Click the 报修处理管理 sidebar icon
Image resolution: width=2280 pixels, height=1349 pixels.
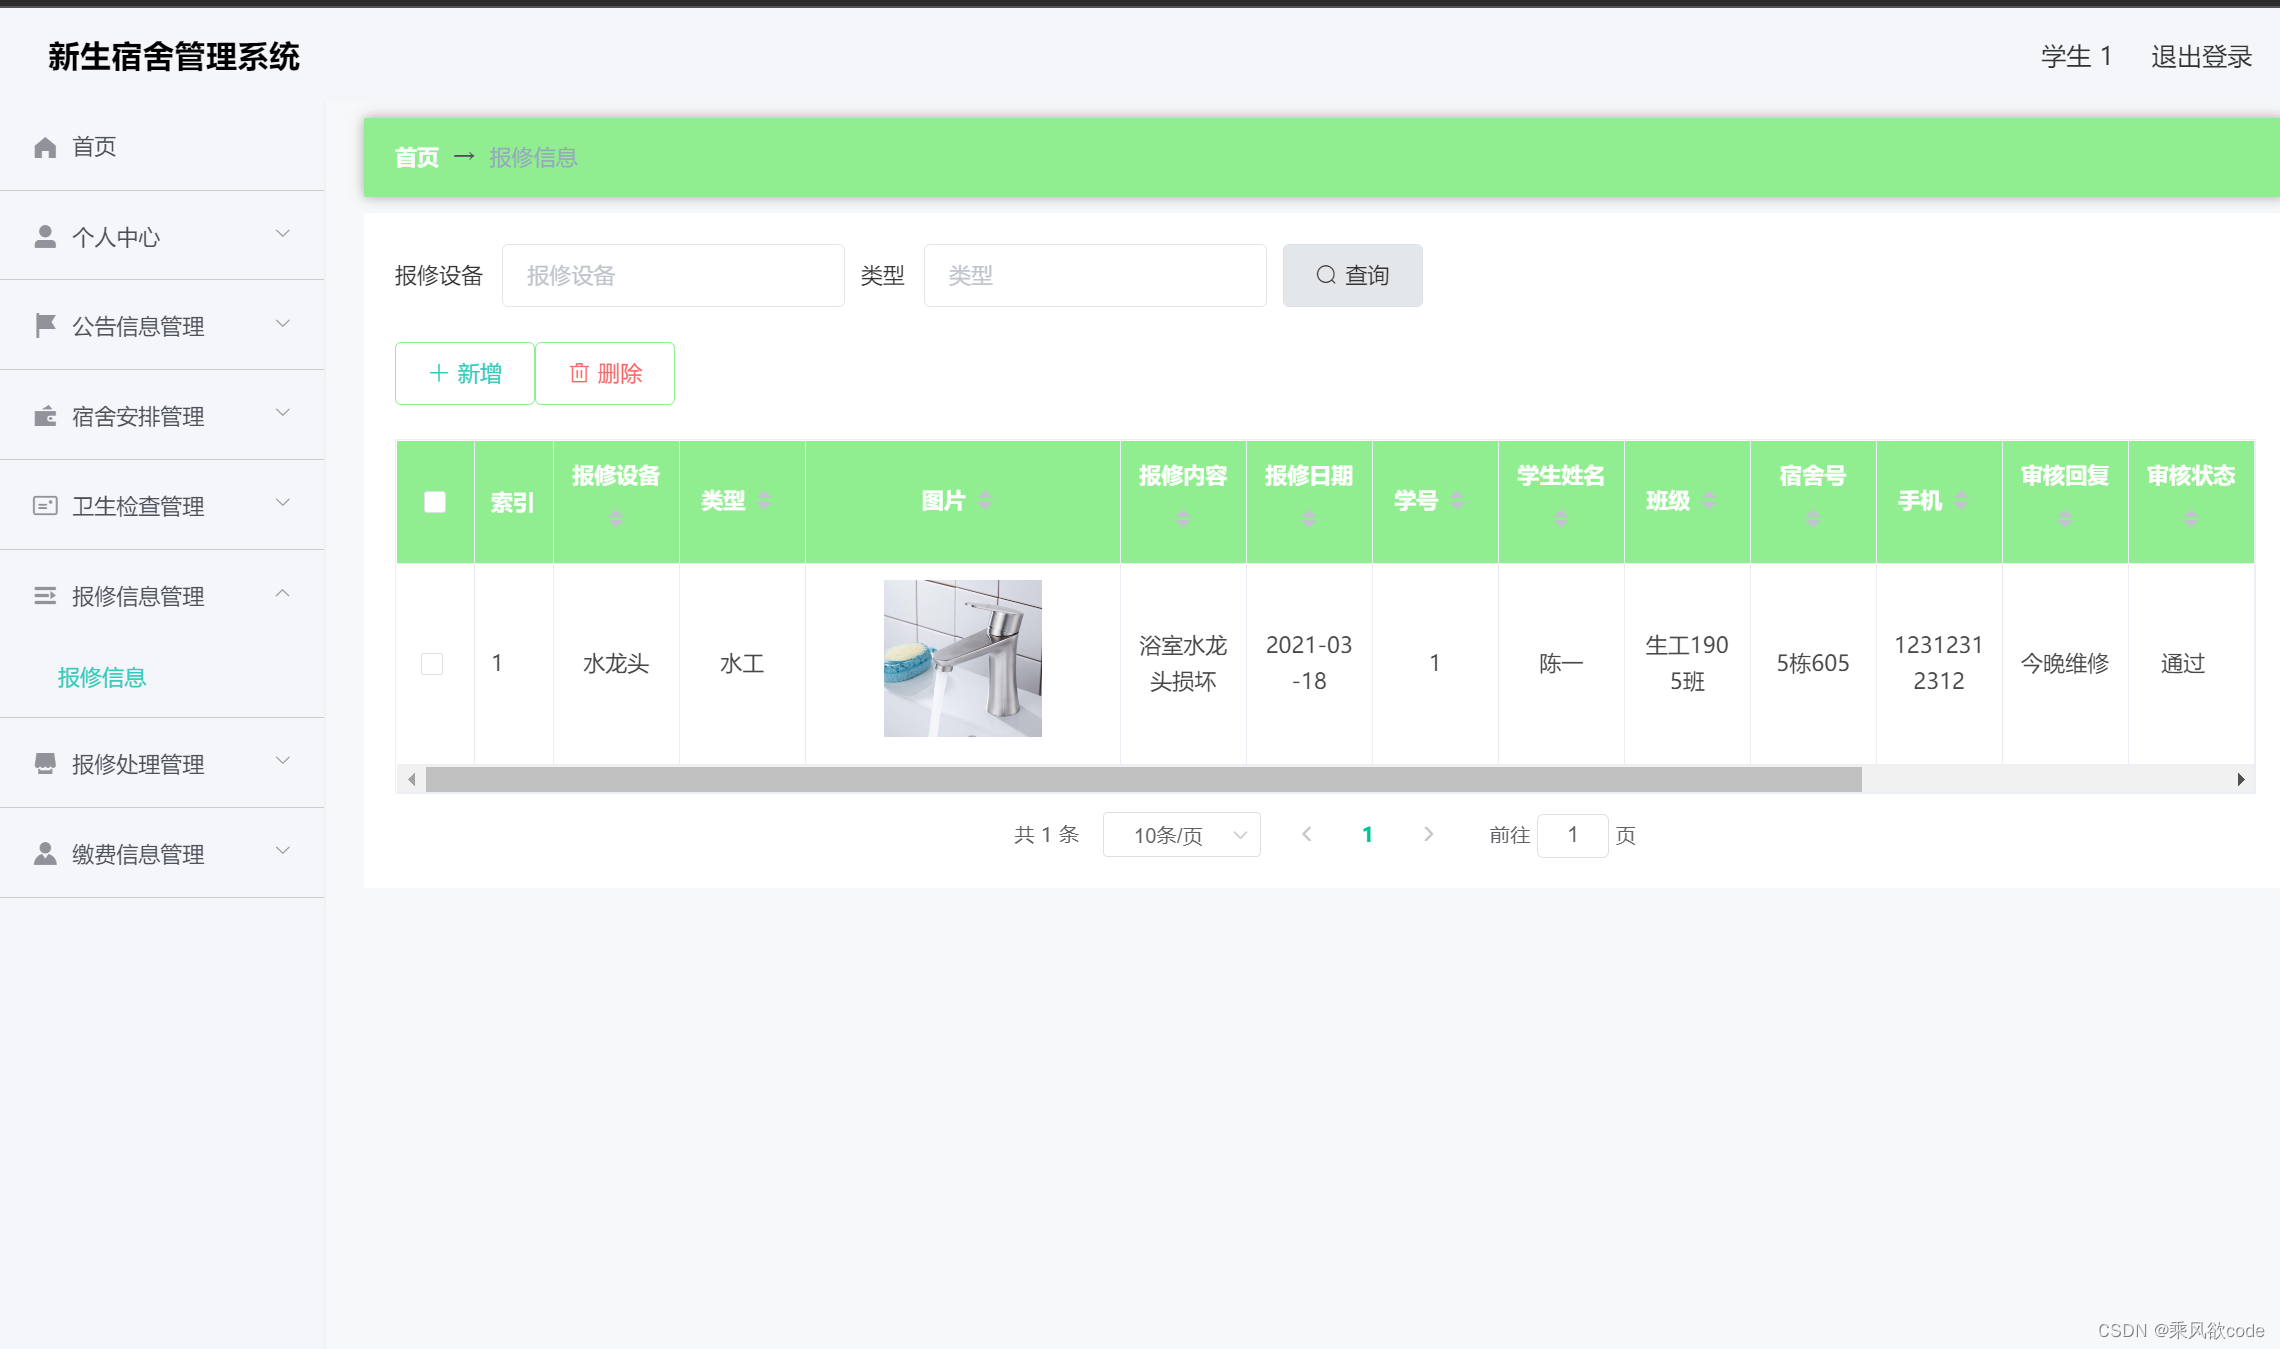pyautogui.click(x=44, y=763)
